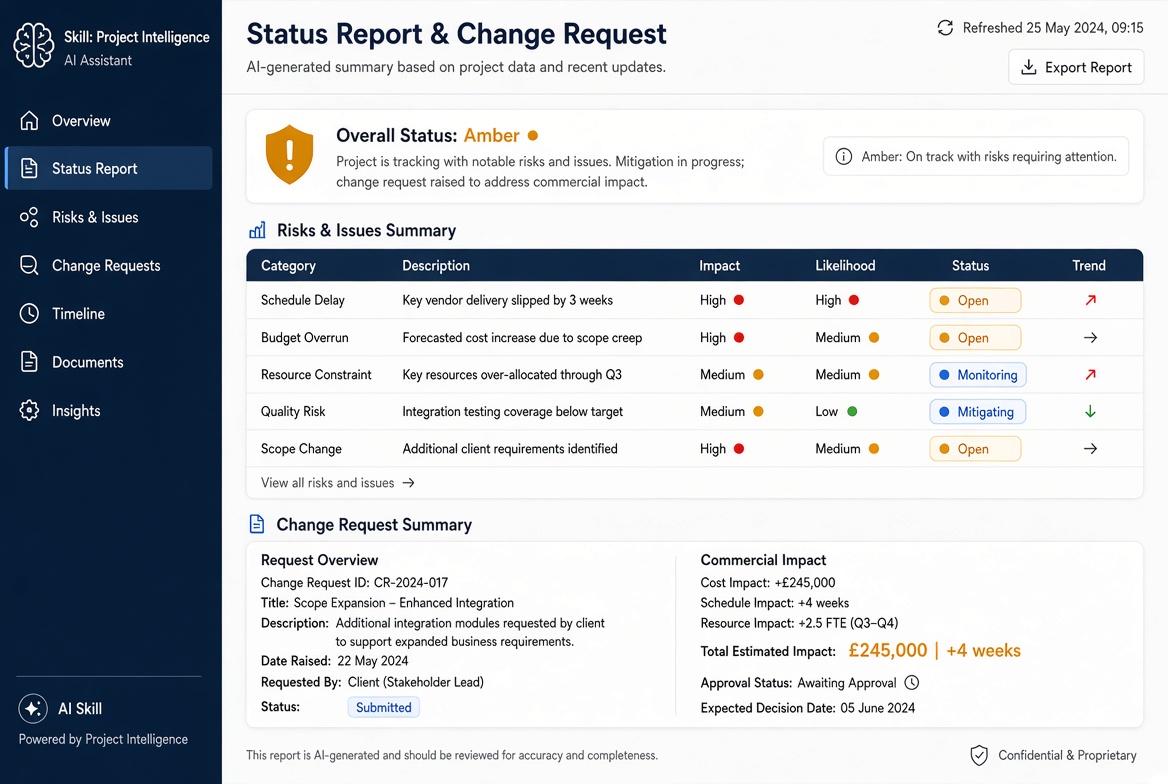Click 'Cost Impact: +£245,000' line
This screenshot has height=784, width=1168.
pos(767,583)
